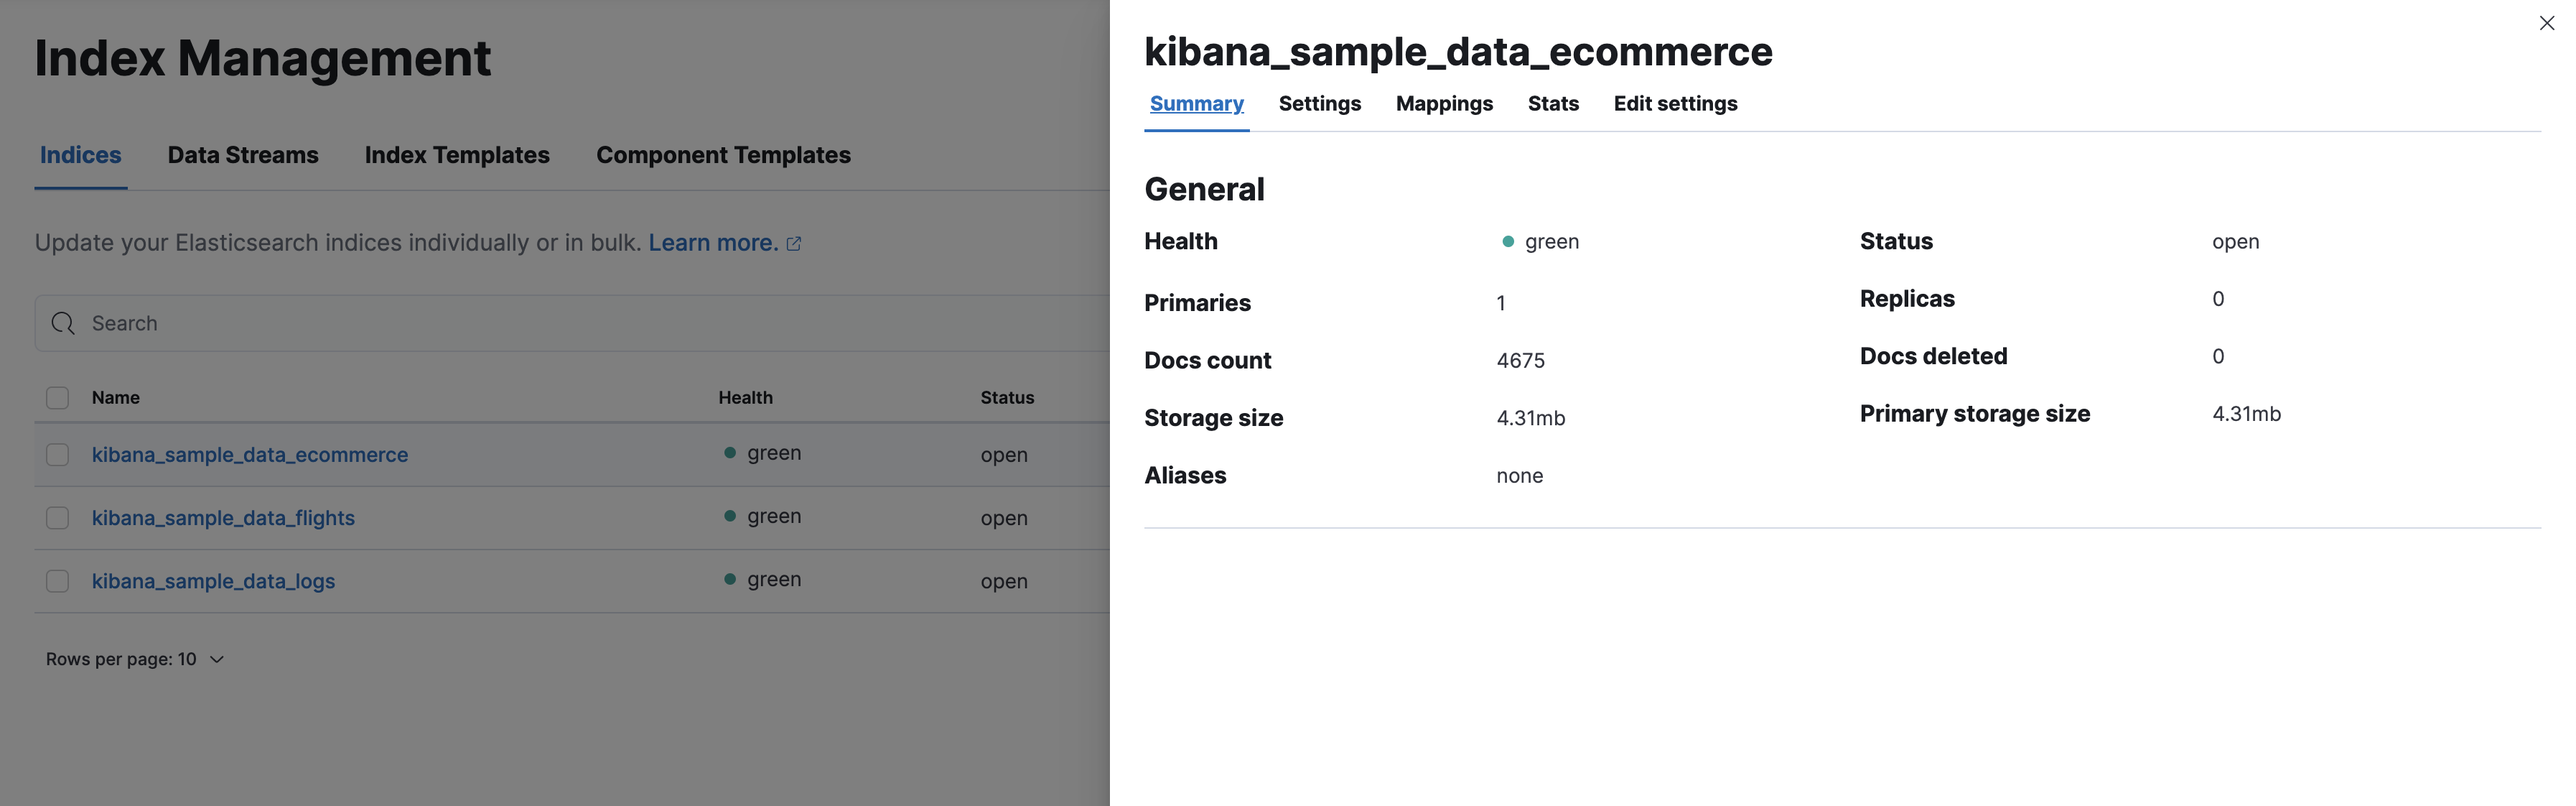Check the kibana_sample_data_flights row checkbox
This screenshot has height=806, width=2576.
(x=57, y=517)
